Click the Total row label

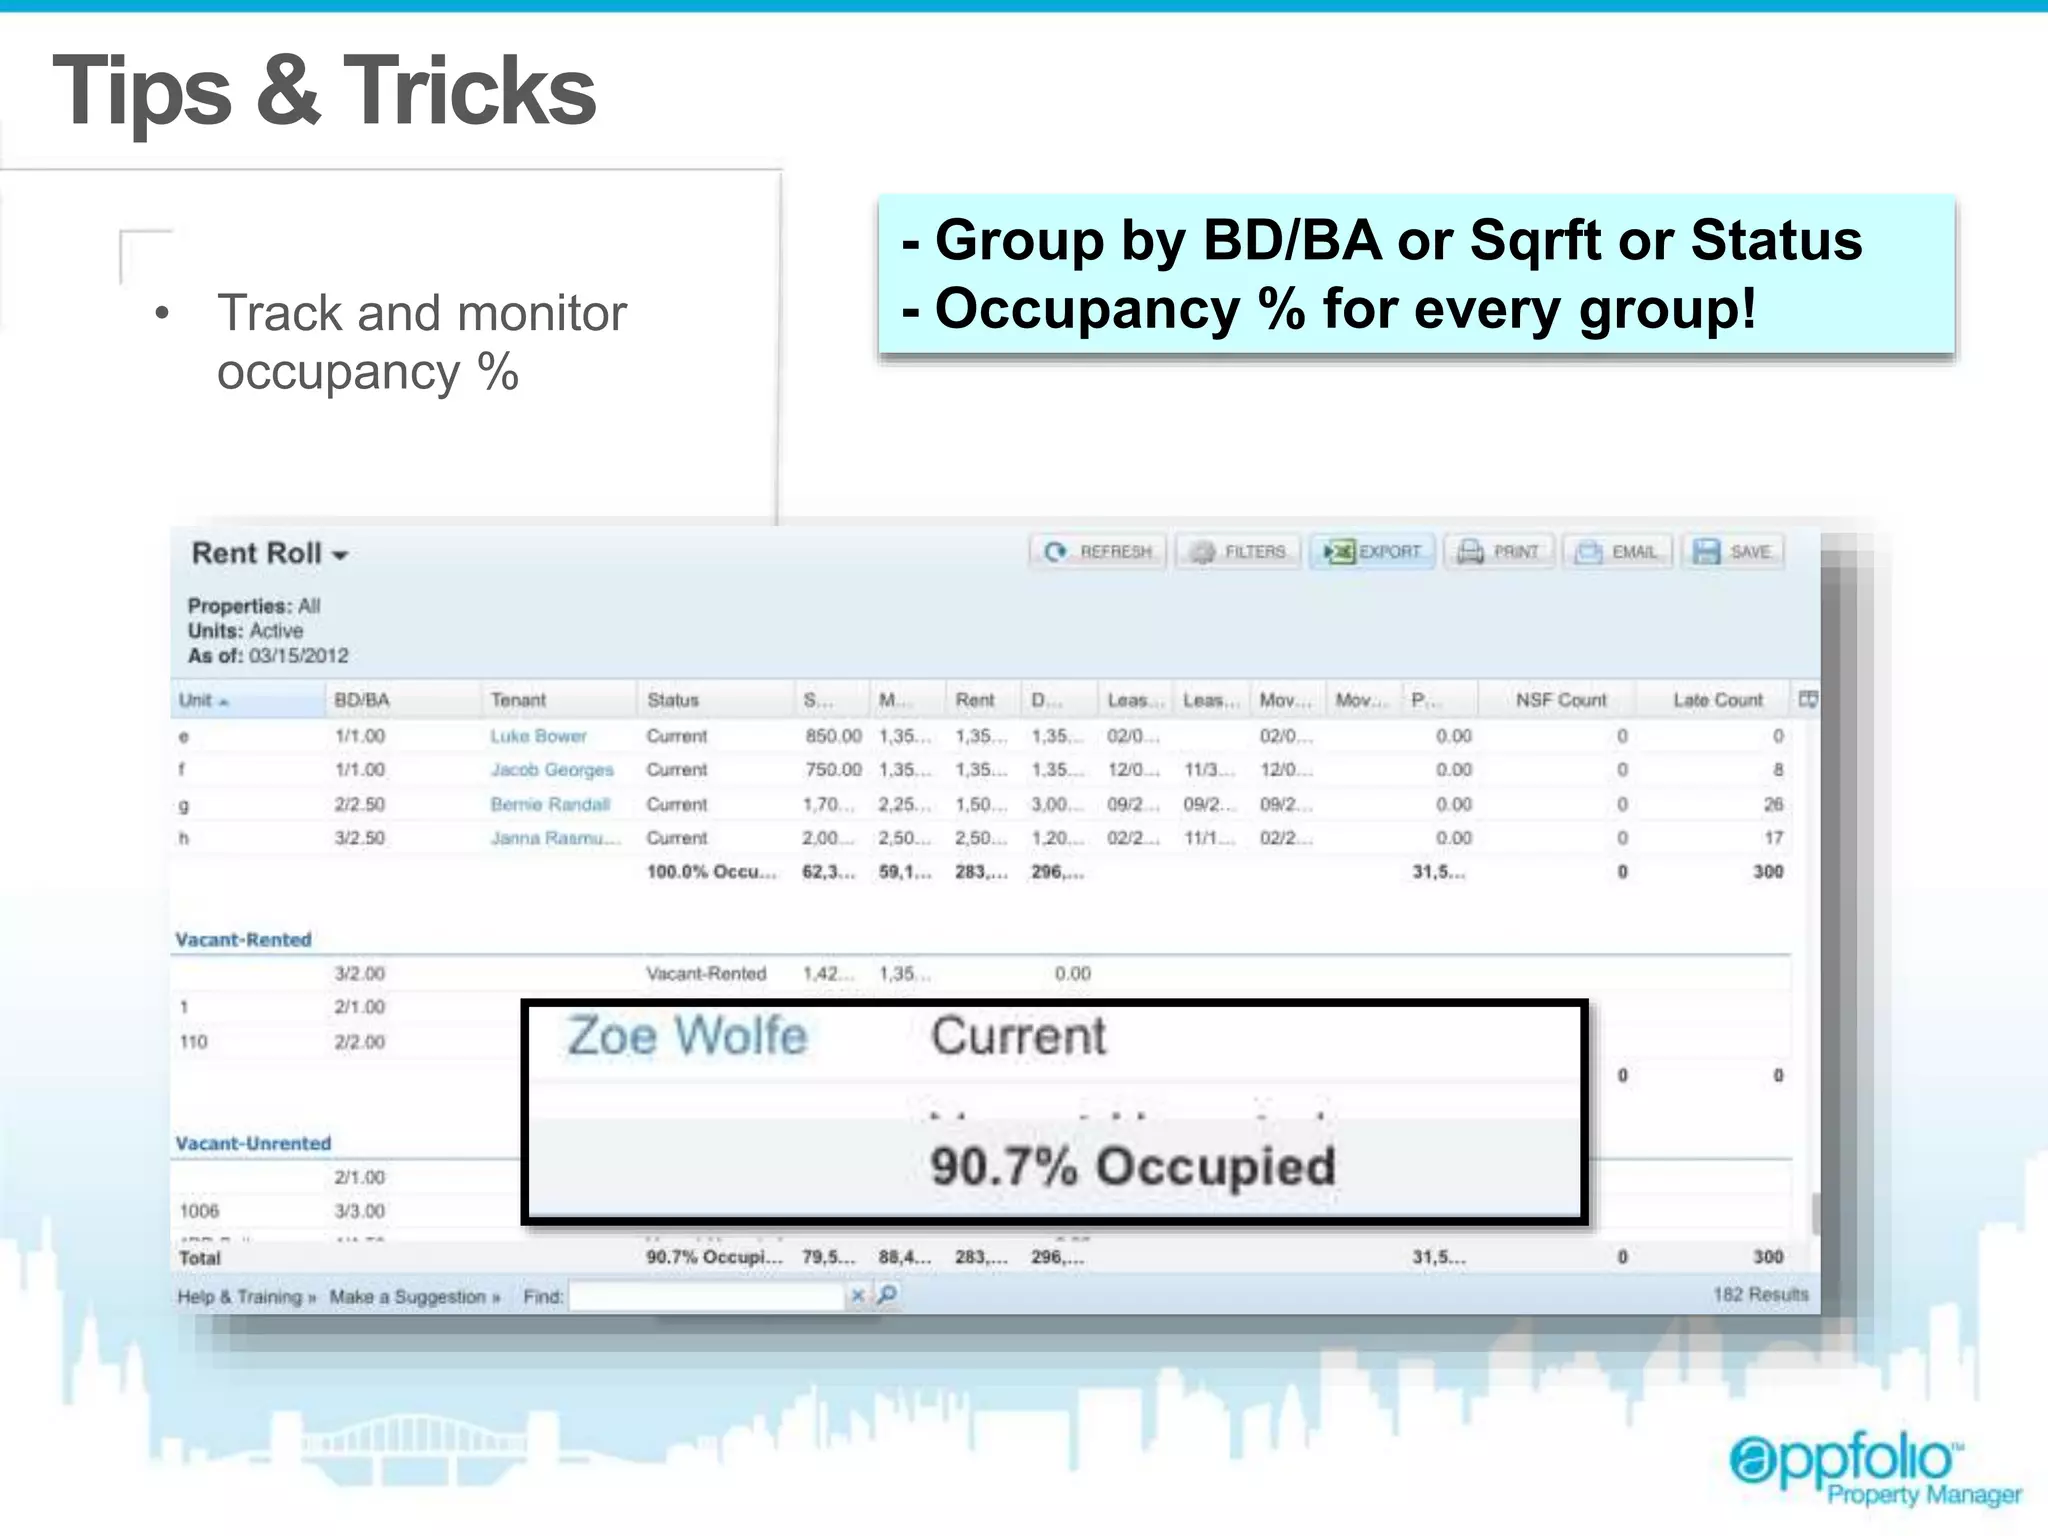tap(200, 1258)
